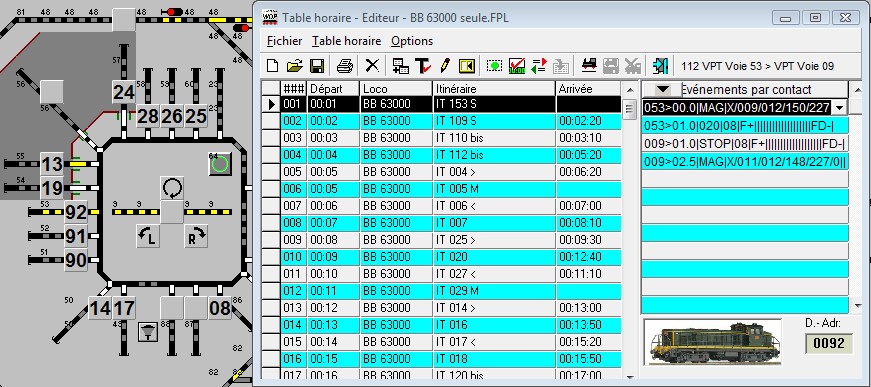
Task: Open the Options menu
Action: [x=412, y=41]
